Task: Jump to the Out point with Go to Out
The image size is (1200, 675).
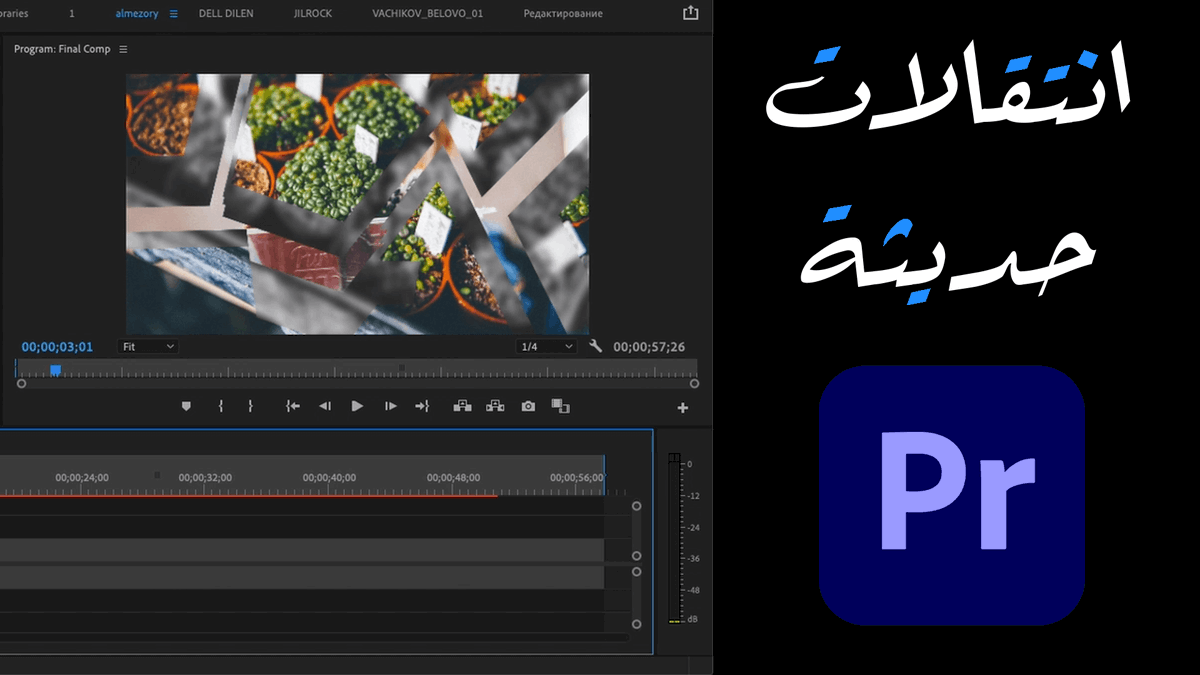Action: [x=422, y=406]
